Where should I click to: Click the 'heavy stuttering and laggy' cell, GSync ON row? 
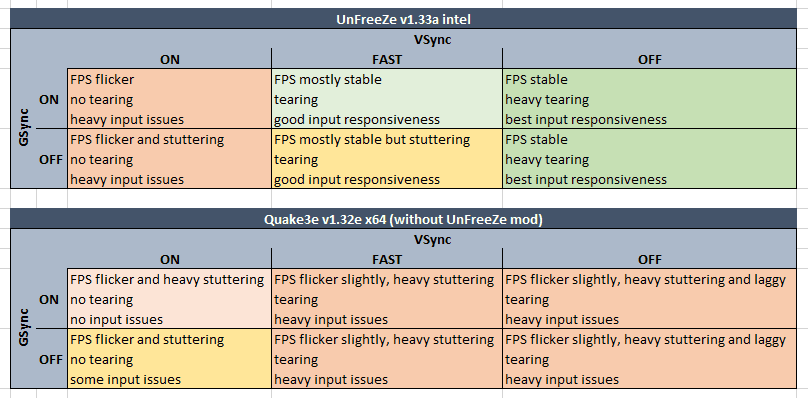(x=650, y=299)
